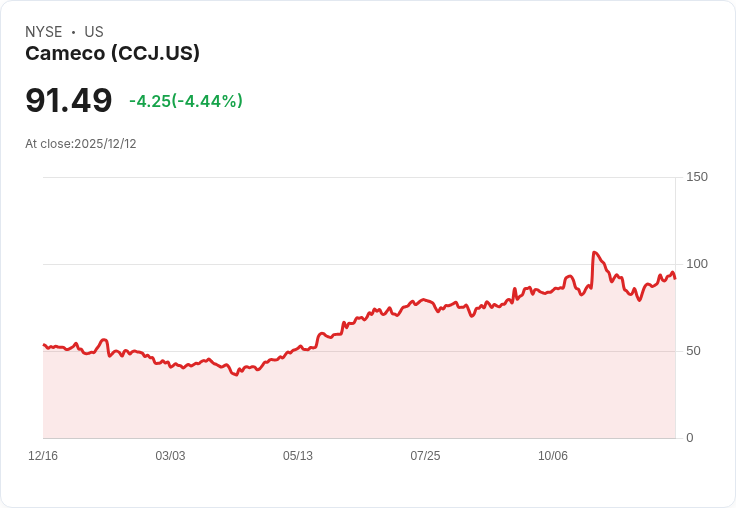Image resolution: width=736 pixels, height=508 pixels.
Task: Click the Cameco (CCJ.US) stock title
Action: 113,53
